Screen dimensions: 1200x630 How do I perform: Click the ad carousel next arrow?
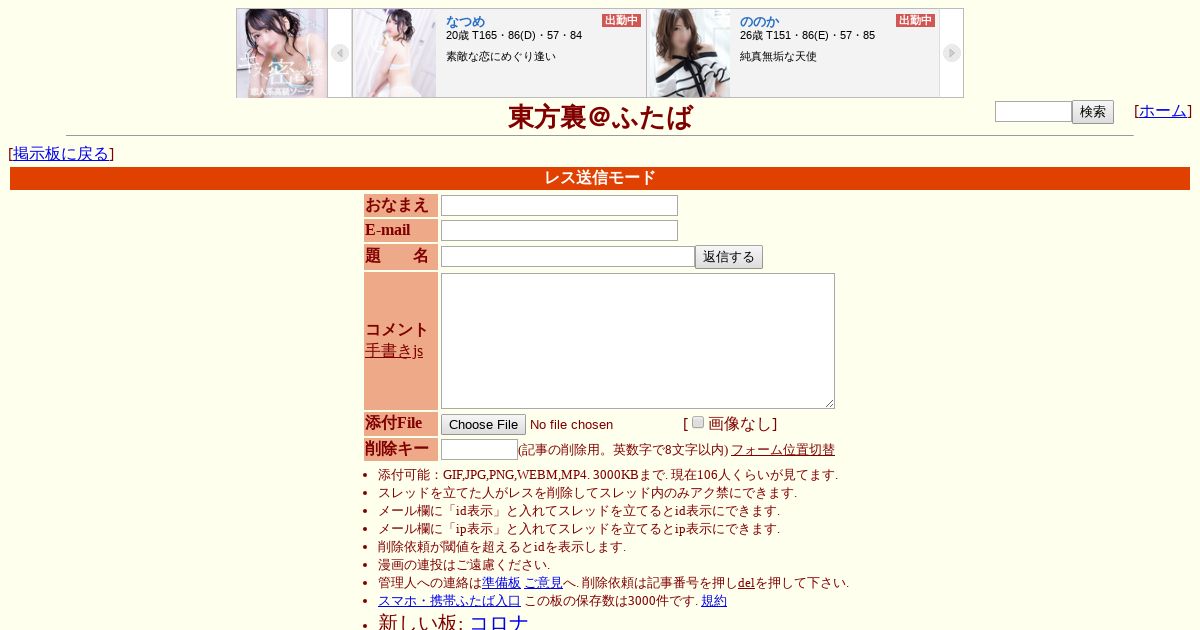click(952, 53)
